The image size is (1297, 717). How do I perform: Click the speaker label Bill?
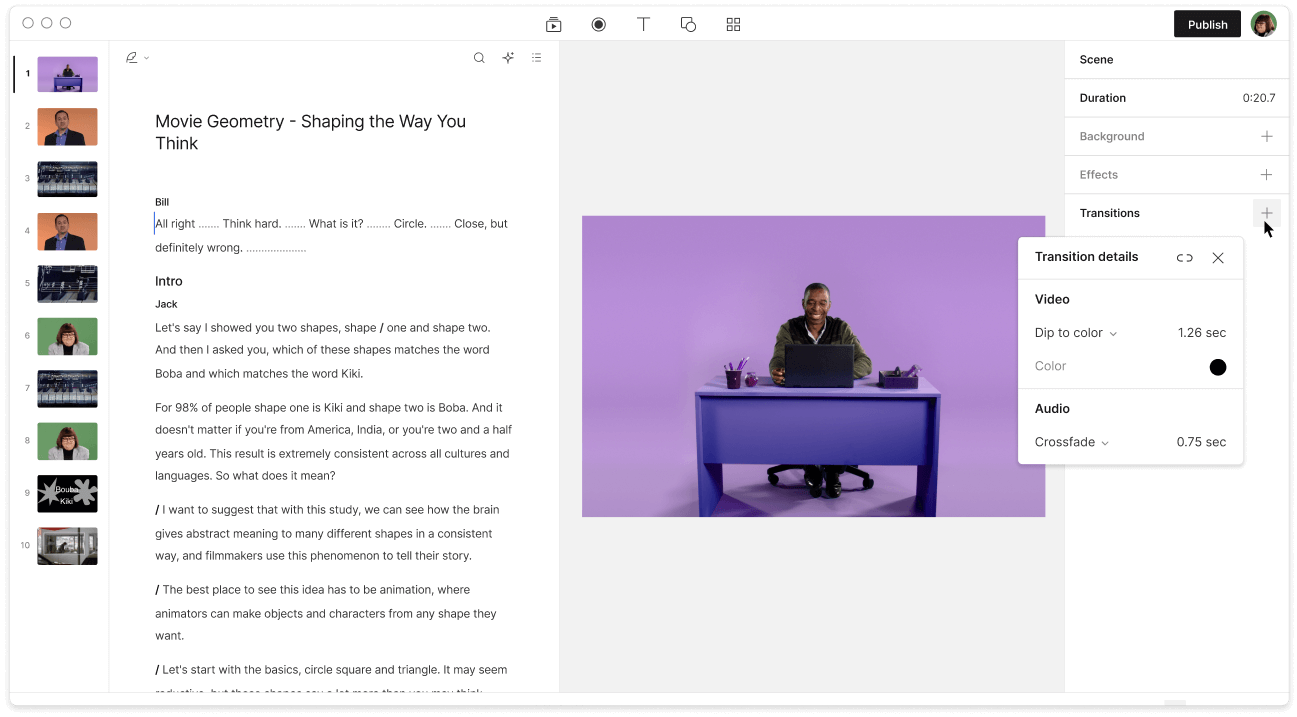pos(162,202)
